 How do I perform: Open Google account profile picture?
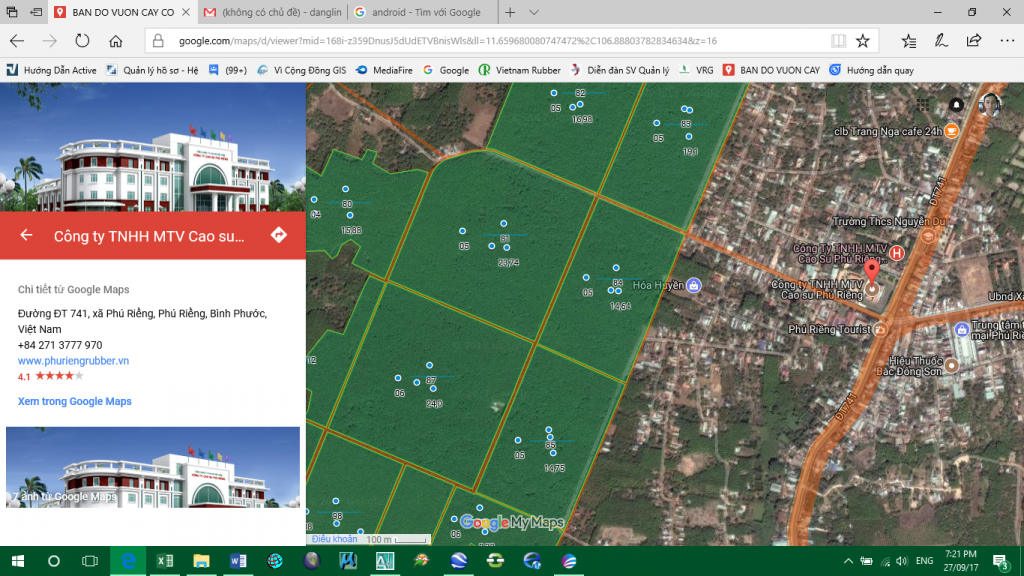(x=990, y=104)
